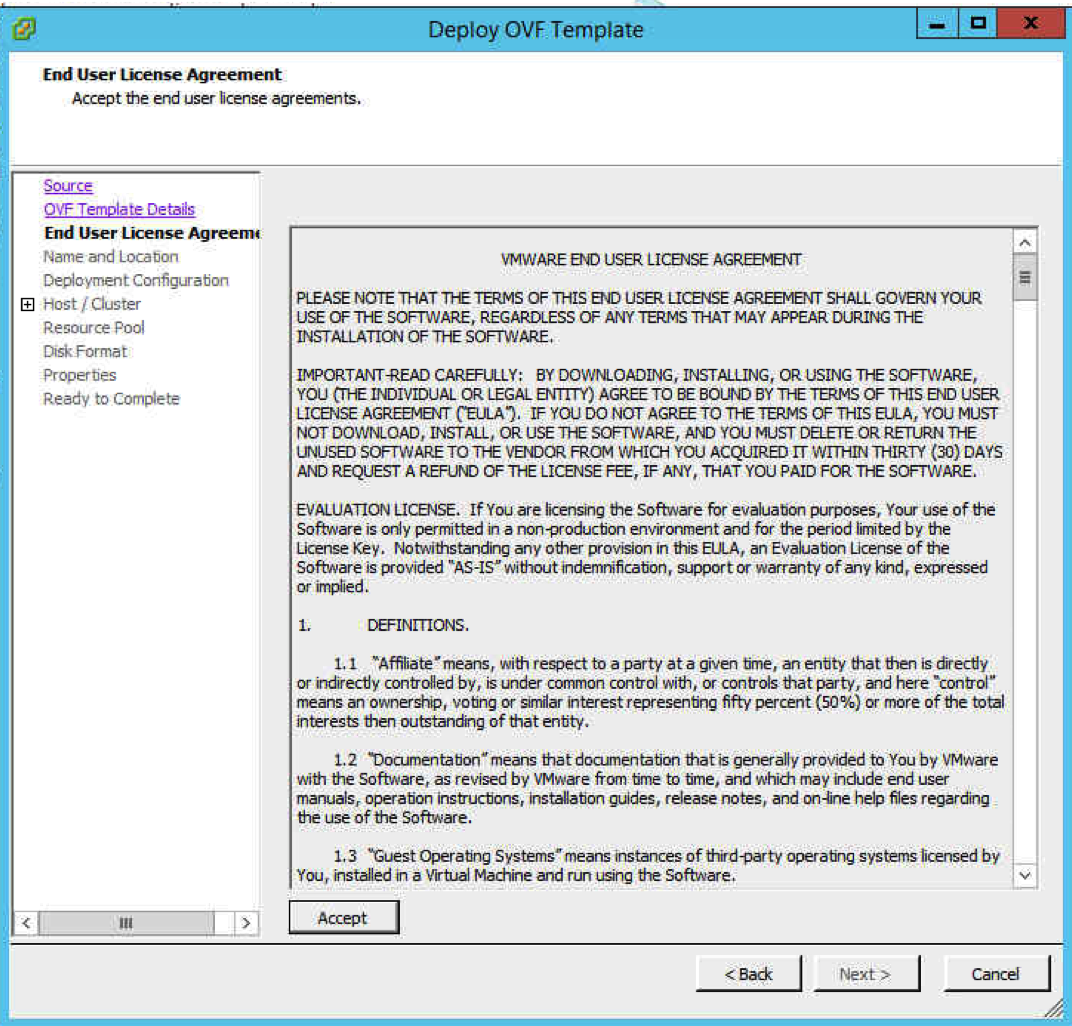The width and height of the screenshot is (1072, 1026).
Task: Click the Properties step
Action: tap(80, 375)
